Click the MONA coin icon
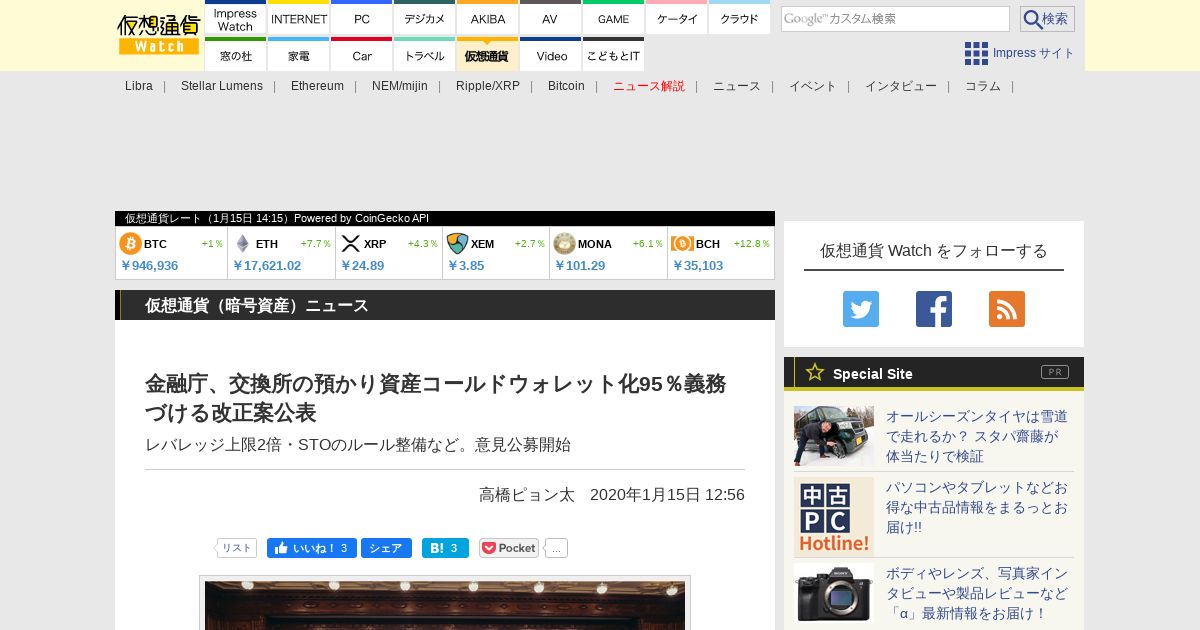The height and width of the screenshot is (630, 1200). point(564,244)
